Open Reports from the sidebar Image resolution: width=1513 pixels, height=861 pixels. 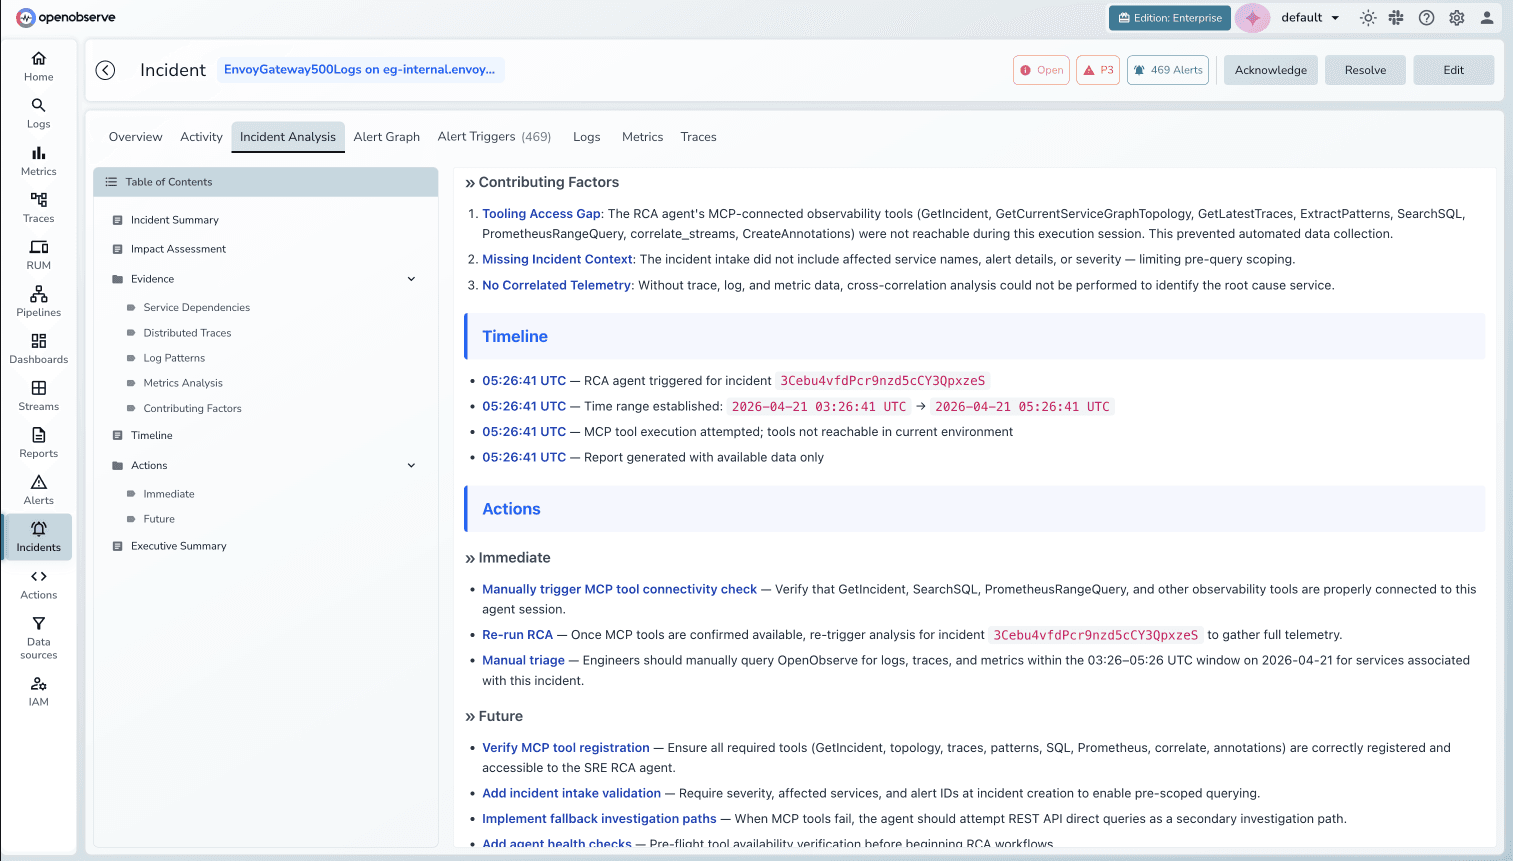38,442
